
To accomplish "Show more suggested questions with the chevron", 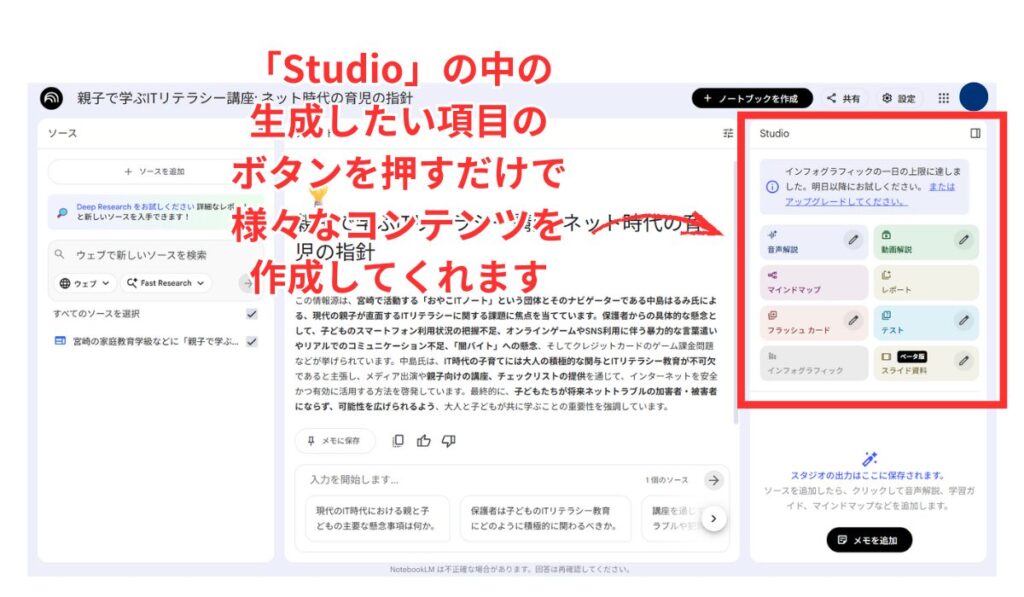I will pyautogui.click(x=713, y=518).
